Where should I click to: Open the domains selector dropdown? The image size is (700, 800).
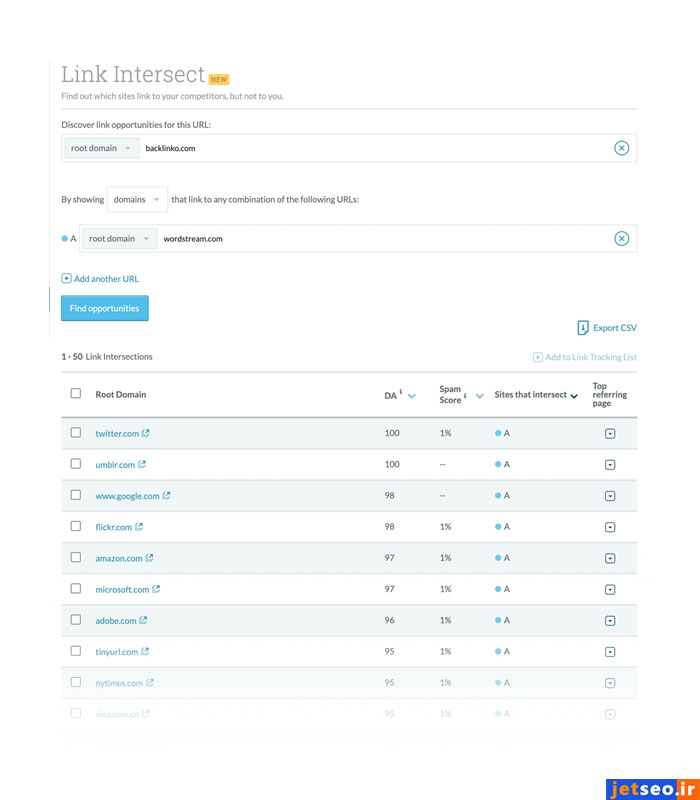(x=137, y=199)
